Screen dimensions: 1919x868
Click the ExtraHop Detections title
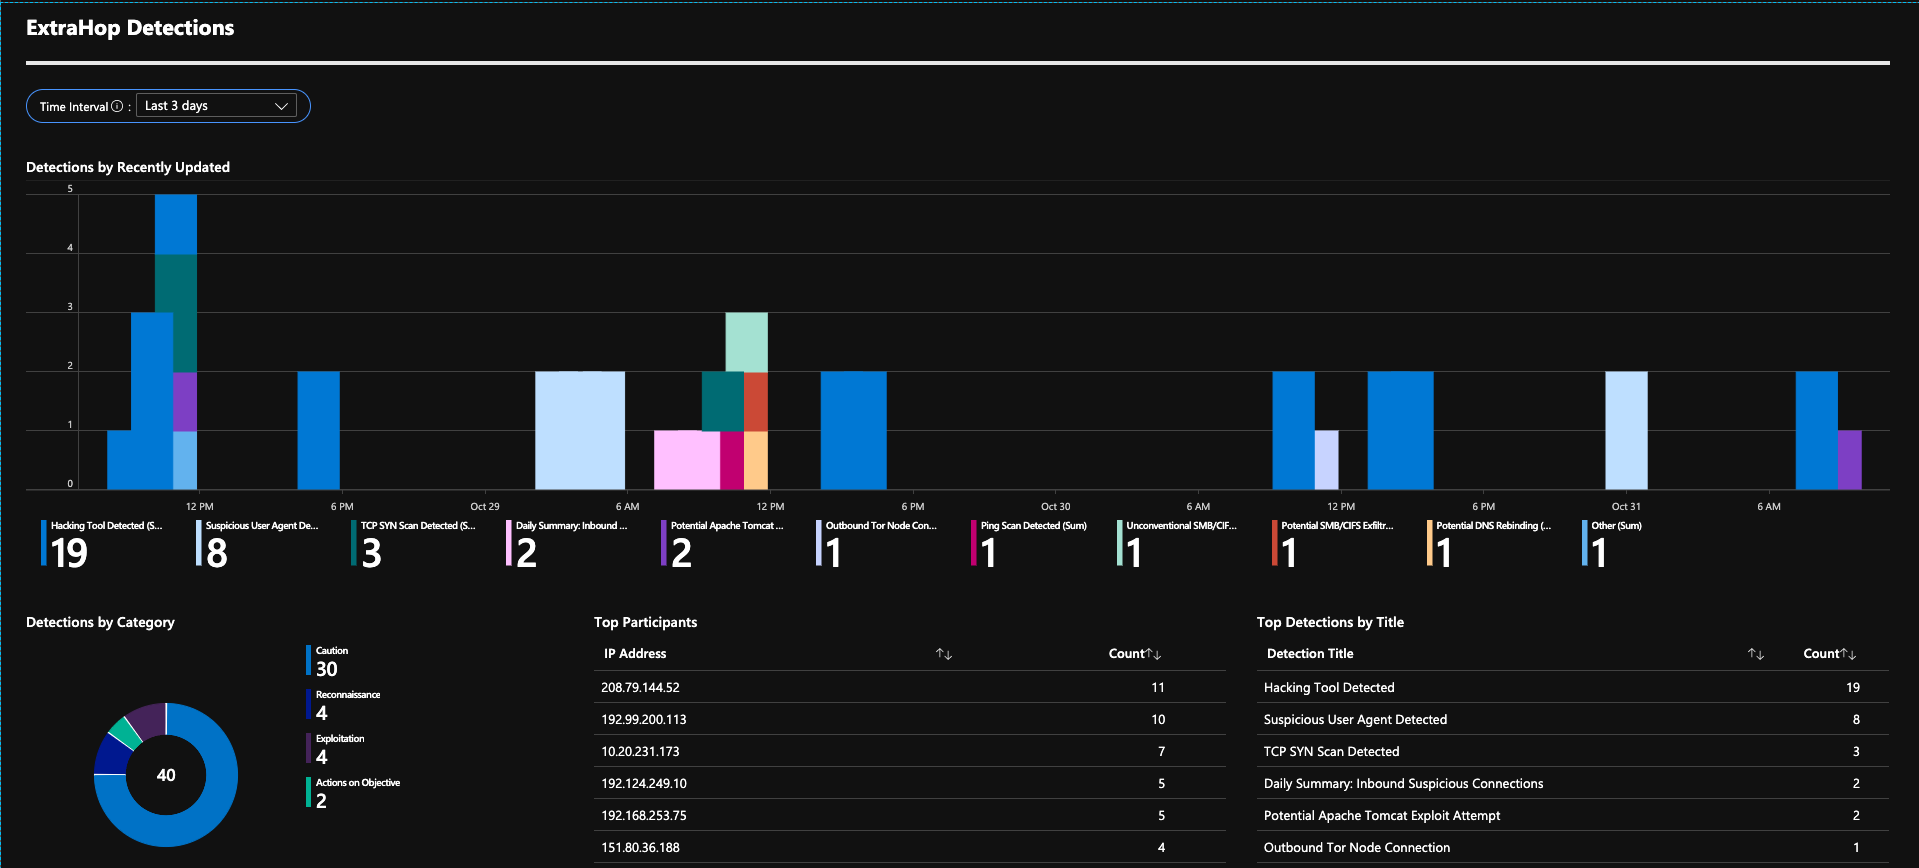click(x=130, y=28)
